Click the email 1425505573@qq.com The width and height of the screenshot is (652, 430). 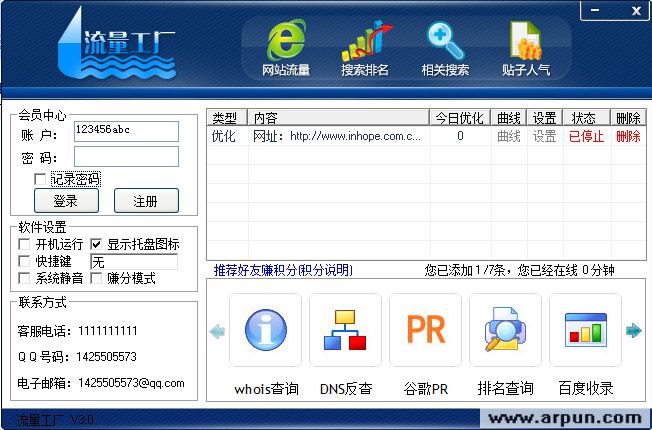(131, 383)
